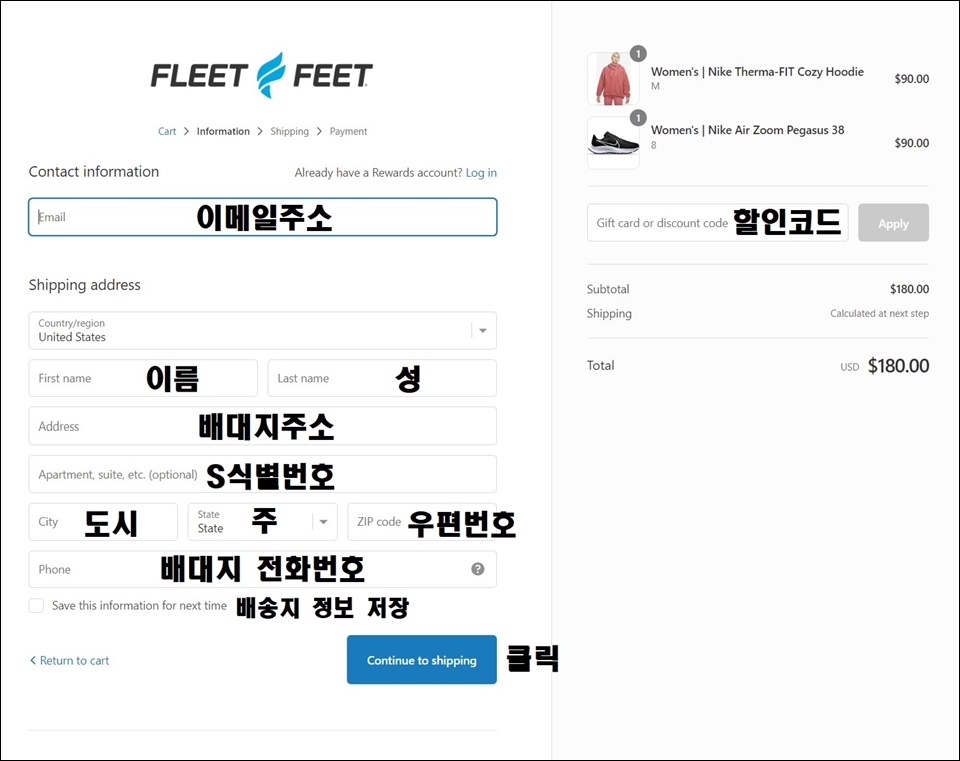This screenshot has height=761, width=960.
Task: Click Return to cart link
Action: click(x=69, y=661)
